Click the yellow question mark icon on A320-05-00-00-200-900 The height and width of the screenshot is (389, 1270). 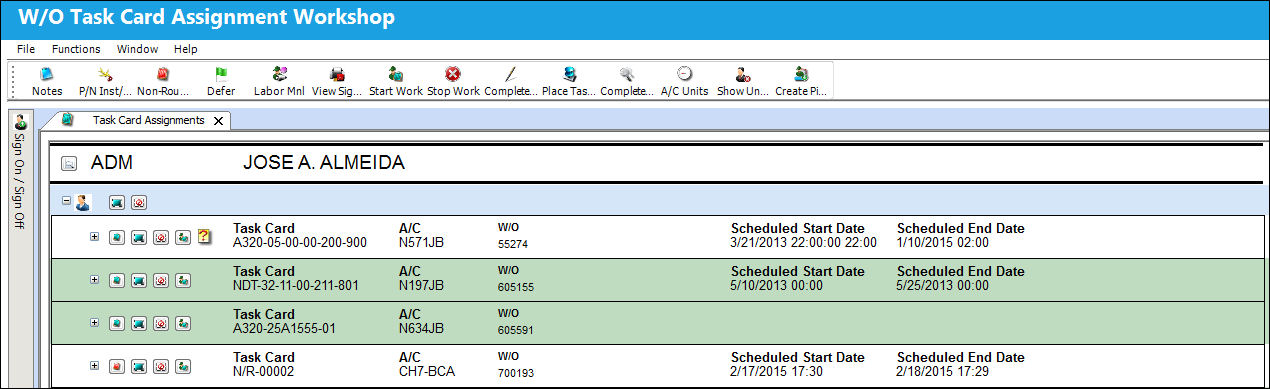pyautogui.click(x=205, y=237)
